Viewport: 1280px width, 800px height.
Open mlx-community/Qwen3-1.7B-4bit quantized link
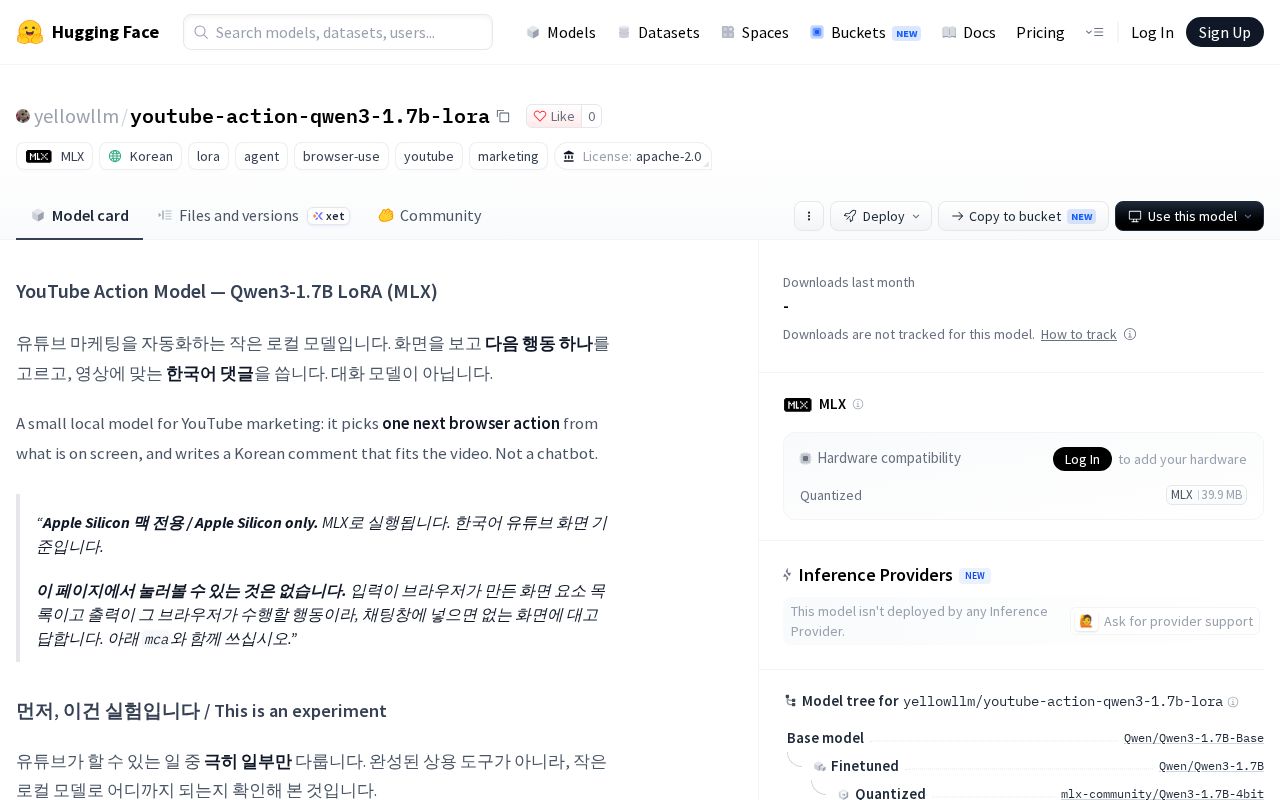pos(1162,794)
